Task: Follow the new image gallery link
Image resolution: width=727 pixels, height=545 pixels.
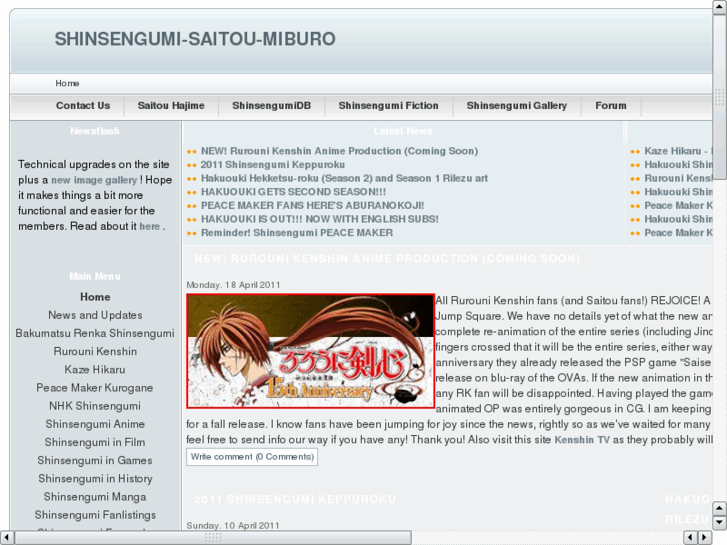Action: pos(94,180)
